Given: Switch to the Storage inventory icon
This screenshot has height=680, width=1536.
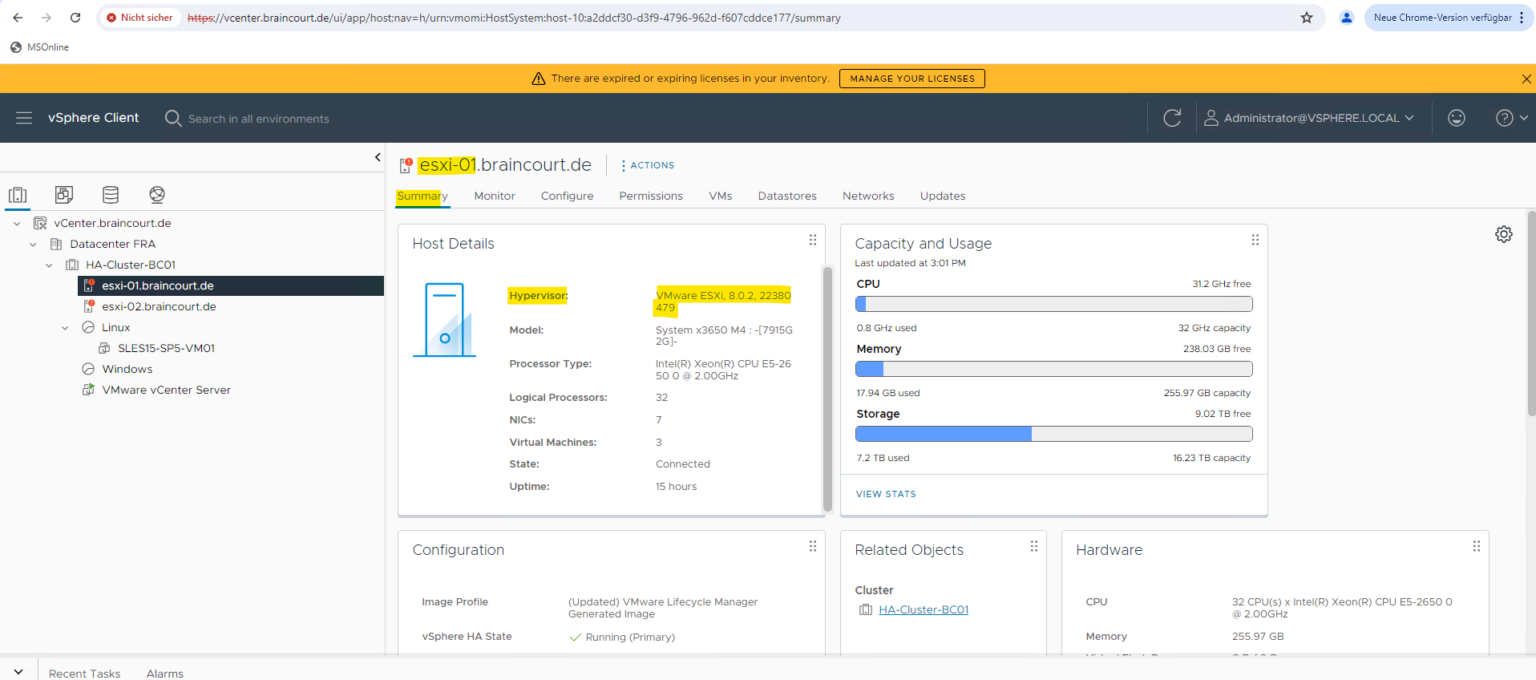Looking at the screenshot, I should tap(110, 195).
